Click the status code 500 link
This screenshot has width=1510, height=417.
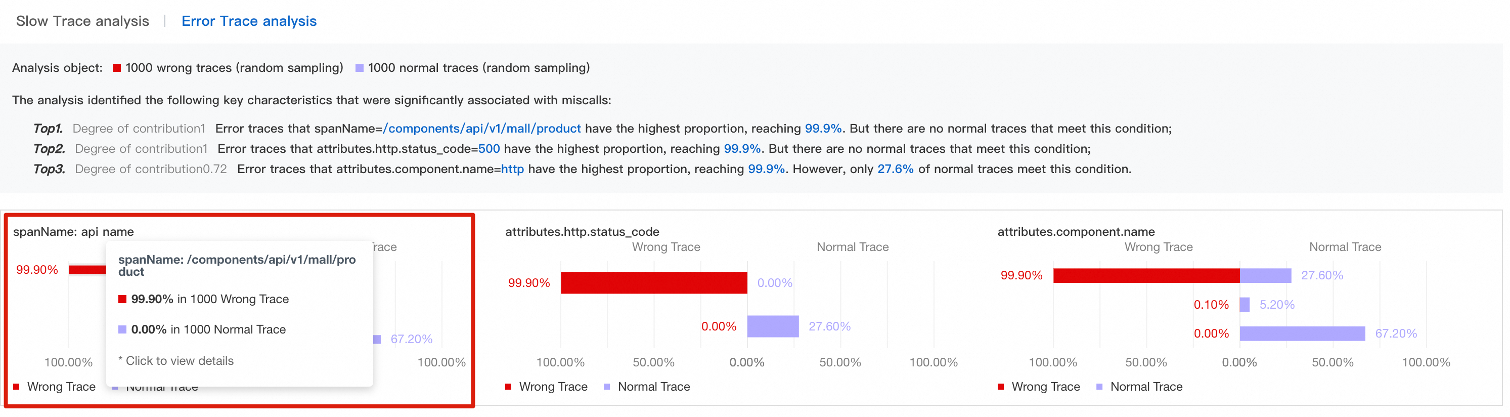pos(489,149)
